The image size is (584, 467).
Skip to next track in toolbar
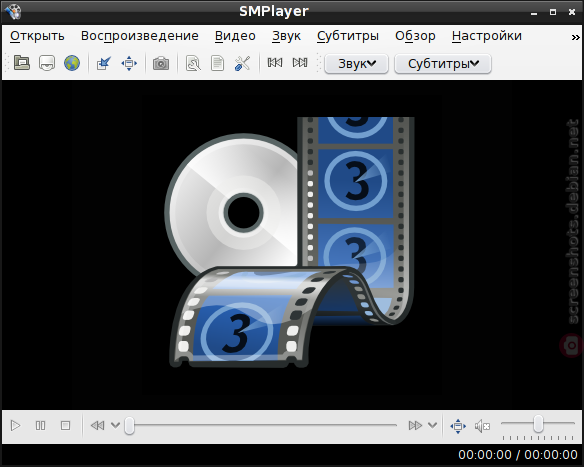pos(300,63)
